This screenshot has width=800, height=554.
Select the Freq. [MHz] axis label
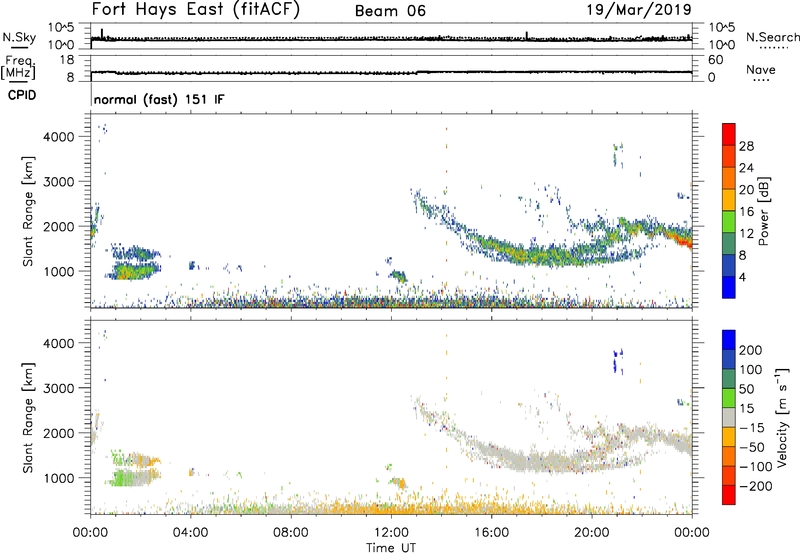[x=18, y=67]
